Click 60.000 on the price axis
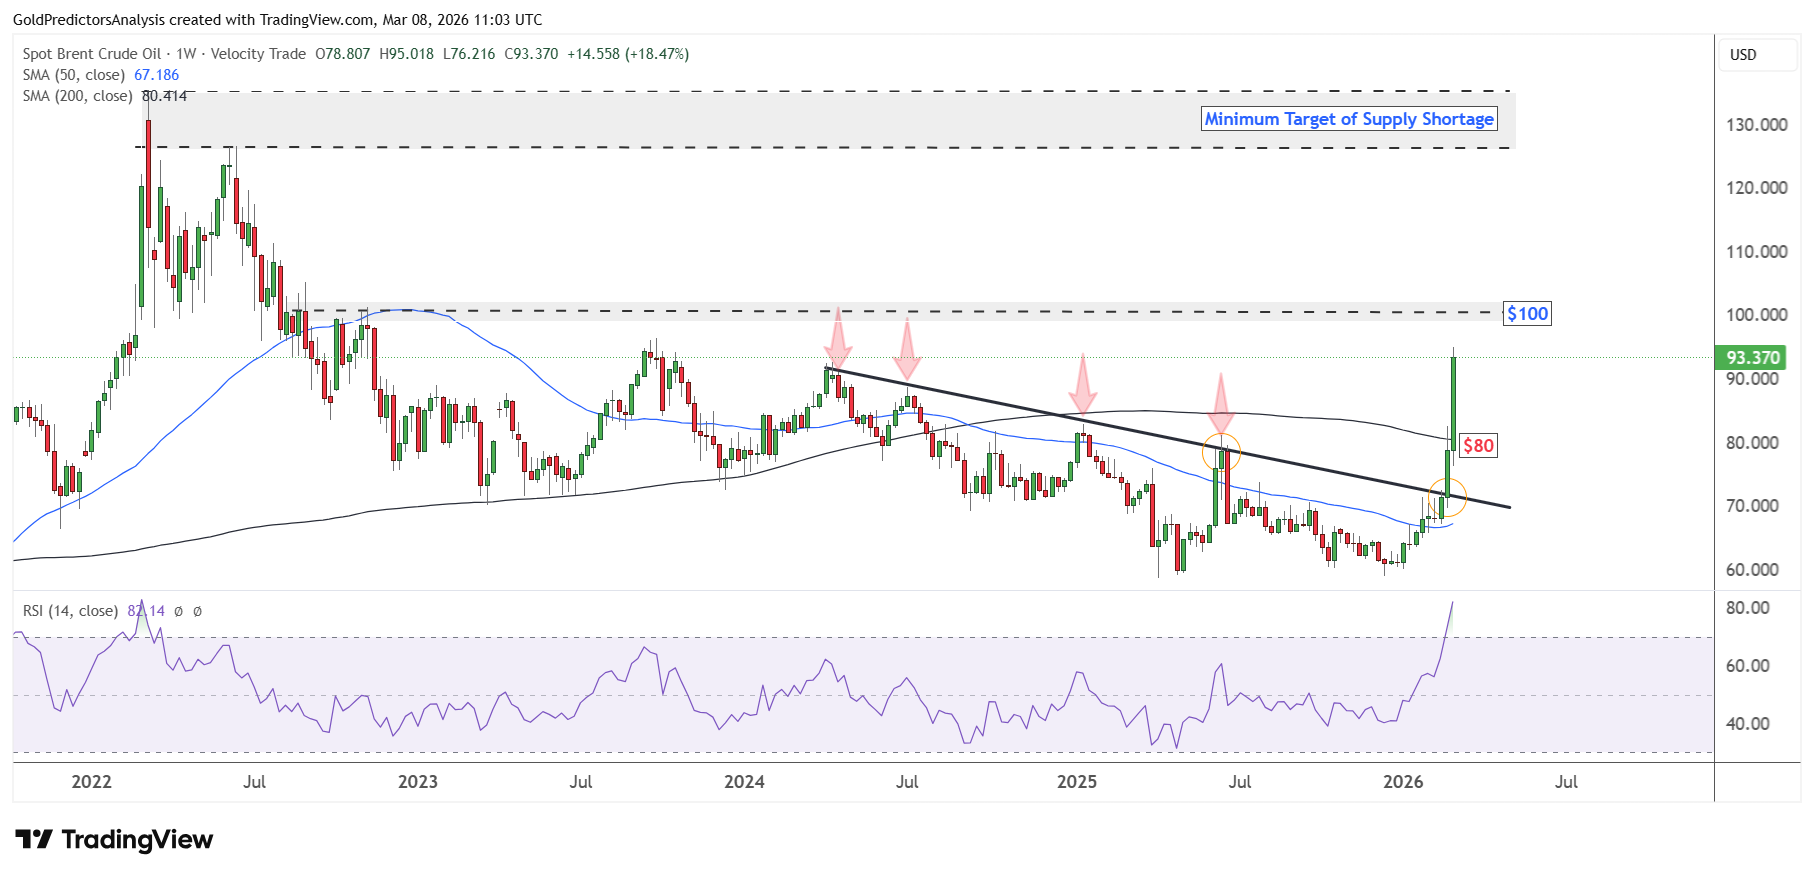This screenshot has width=1814, height=877. point(1753,570)
